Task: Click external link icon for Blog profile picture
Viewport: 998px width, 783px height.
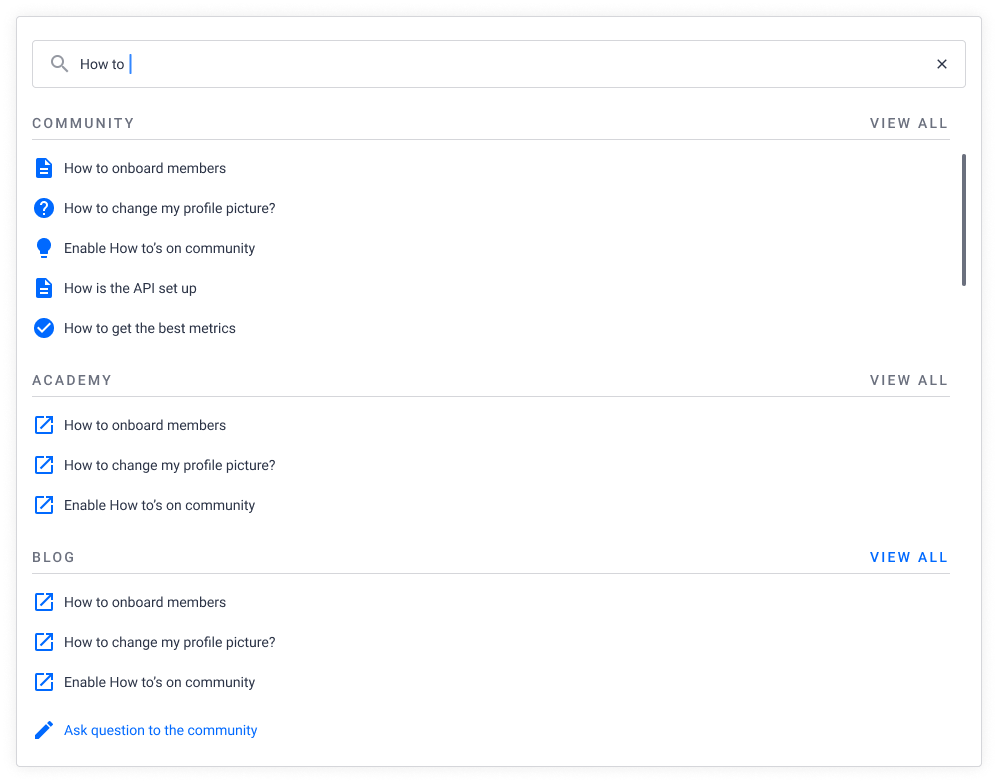Action: click(43, 642)
